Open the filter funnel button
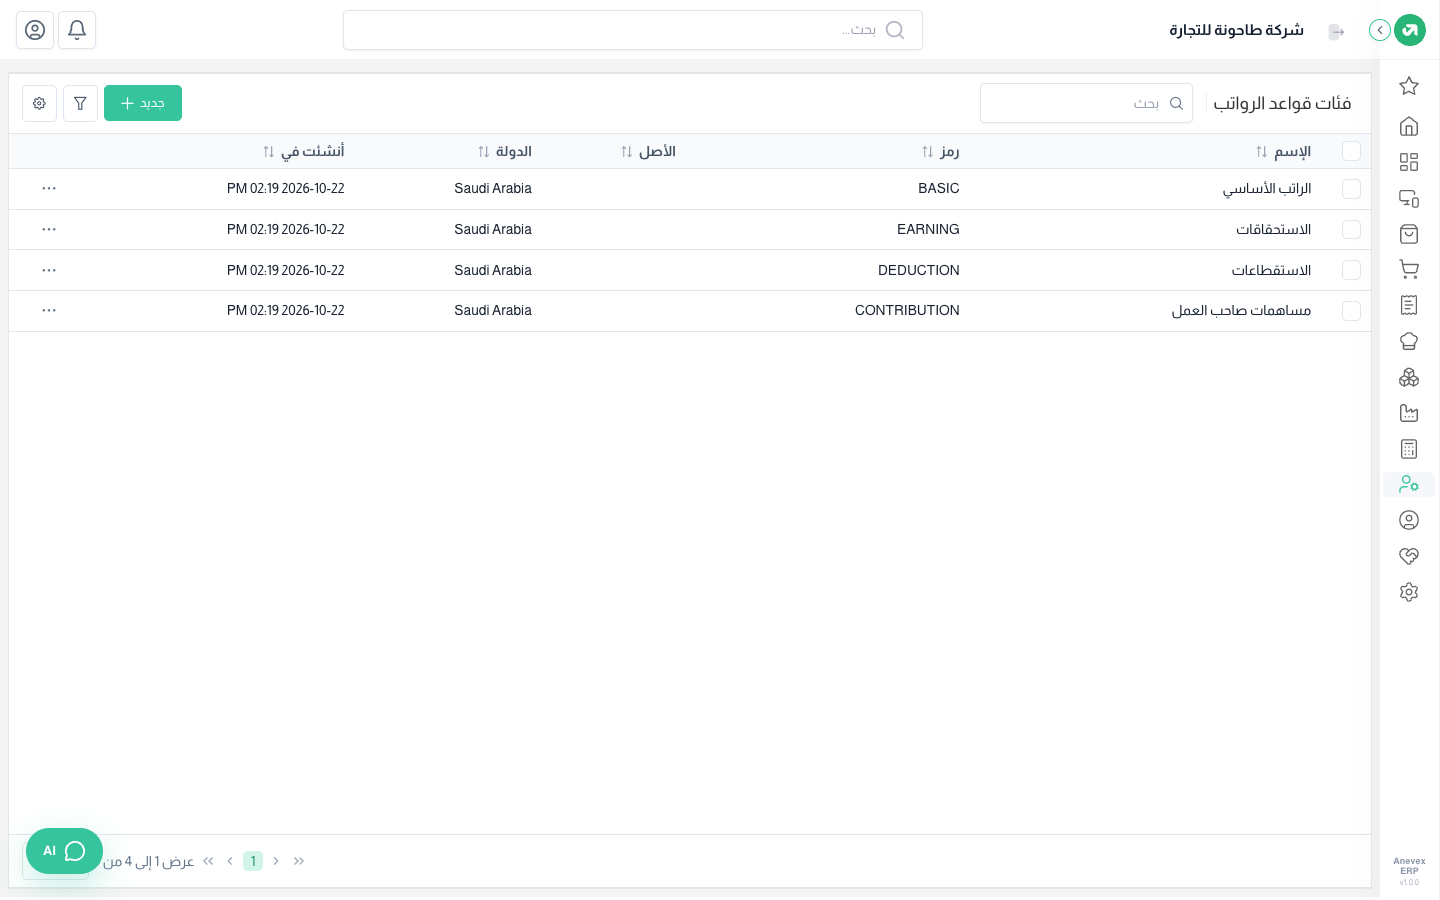Screen dimensions: 1440x900 [x=80, y=103]
